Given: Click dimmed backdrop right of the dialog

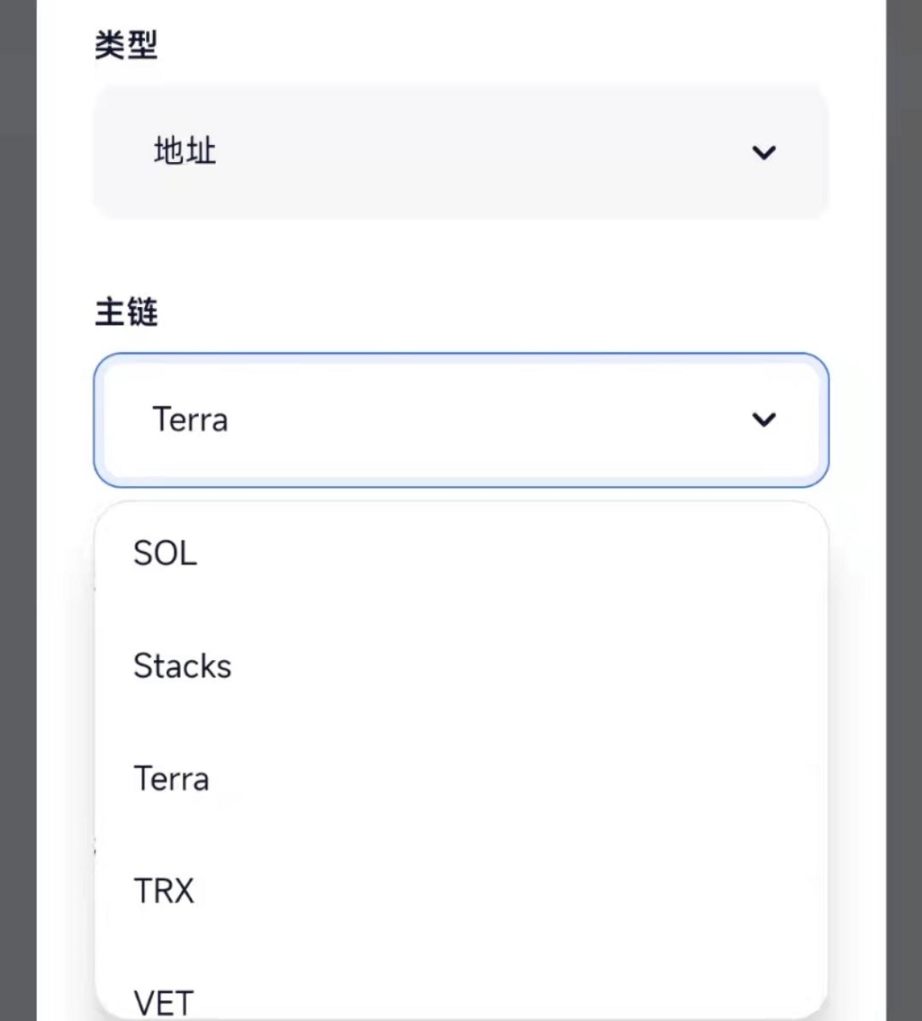Looking at the screenshot, I should coord(904,500).
